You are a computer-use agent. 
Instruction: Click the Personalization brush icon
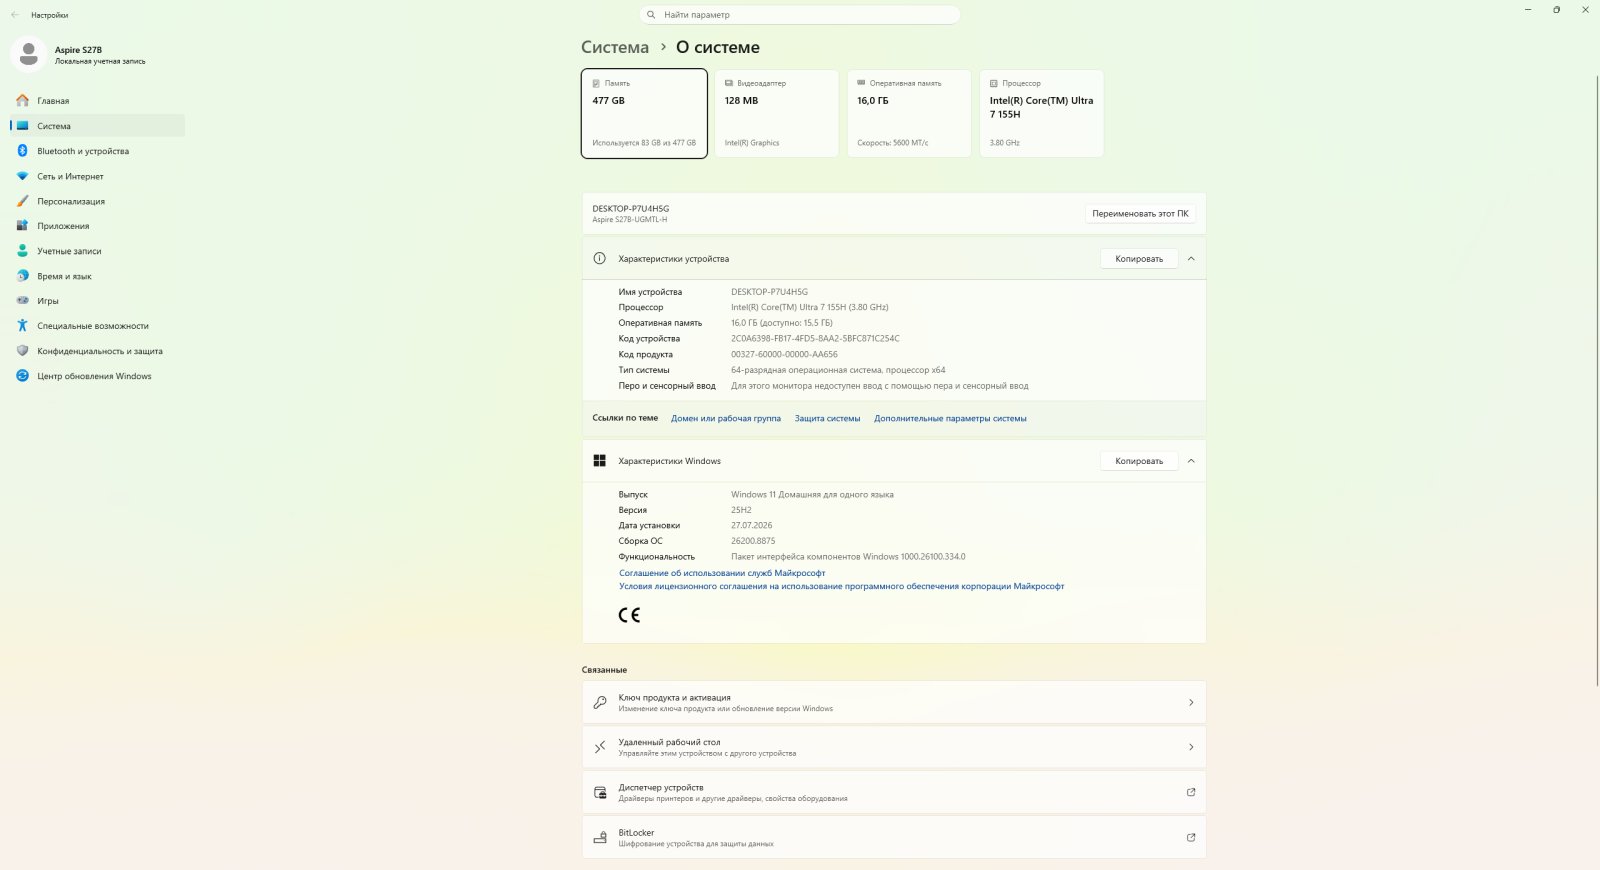click(x=22, y=201)
